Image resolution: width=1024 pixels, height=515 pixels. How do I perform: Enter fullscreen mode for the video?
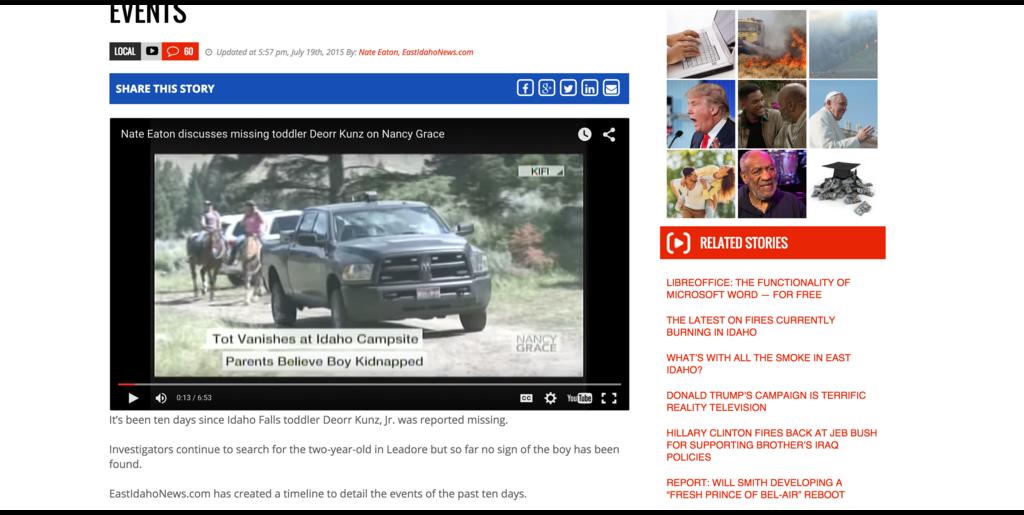[608, 398]
